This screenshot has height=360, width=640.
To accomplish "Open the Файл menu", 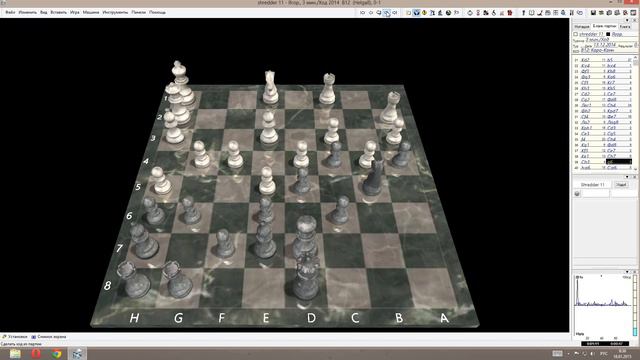I will (10, 12).
